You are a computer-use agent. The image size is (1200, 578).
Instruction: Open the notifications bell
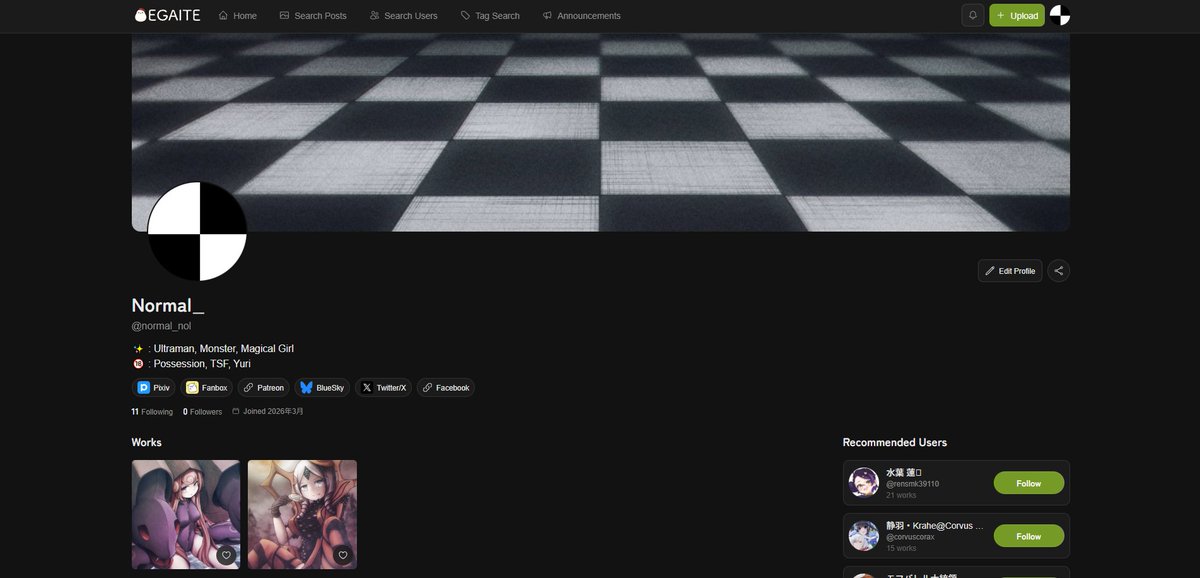[x=973, y=15]
